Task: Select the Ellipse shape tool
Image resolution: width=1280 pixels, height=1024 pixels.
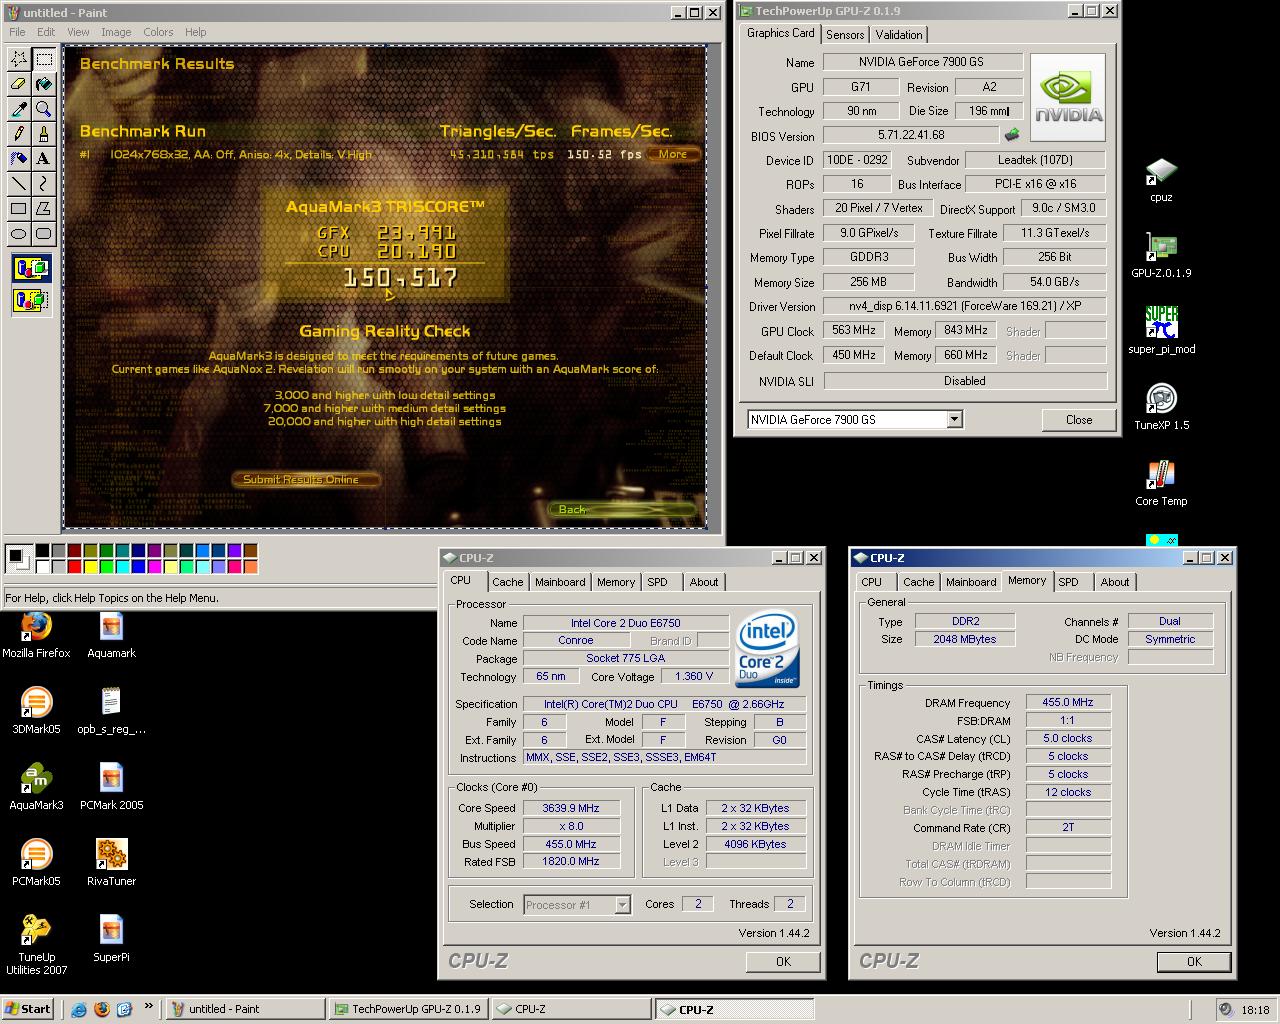Action: point(18,234)
